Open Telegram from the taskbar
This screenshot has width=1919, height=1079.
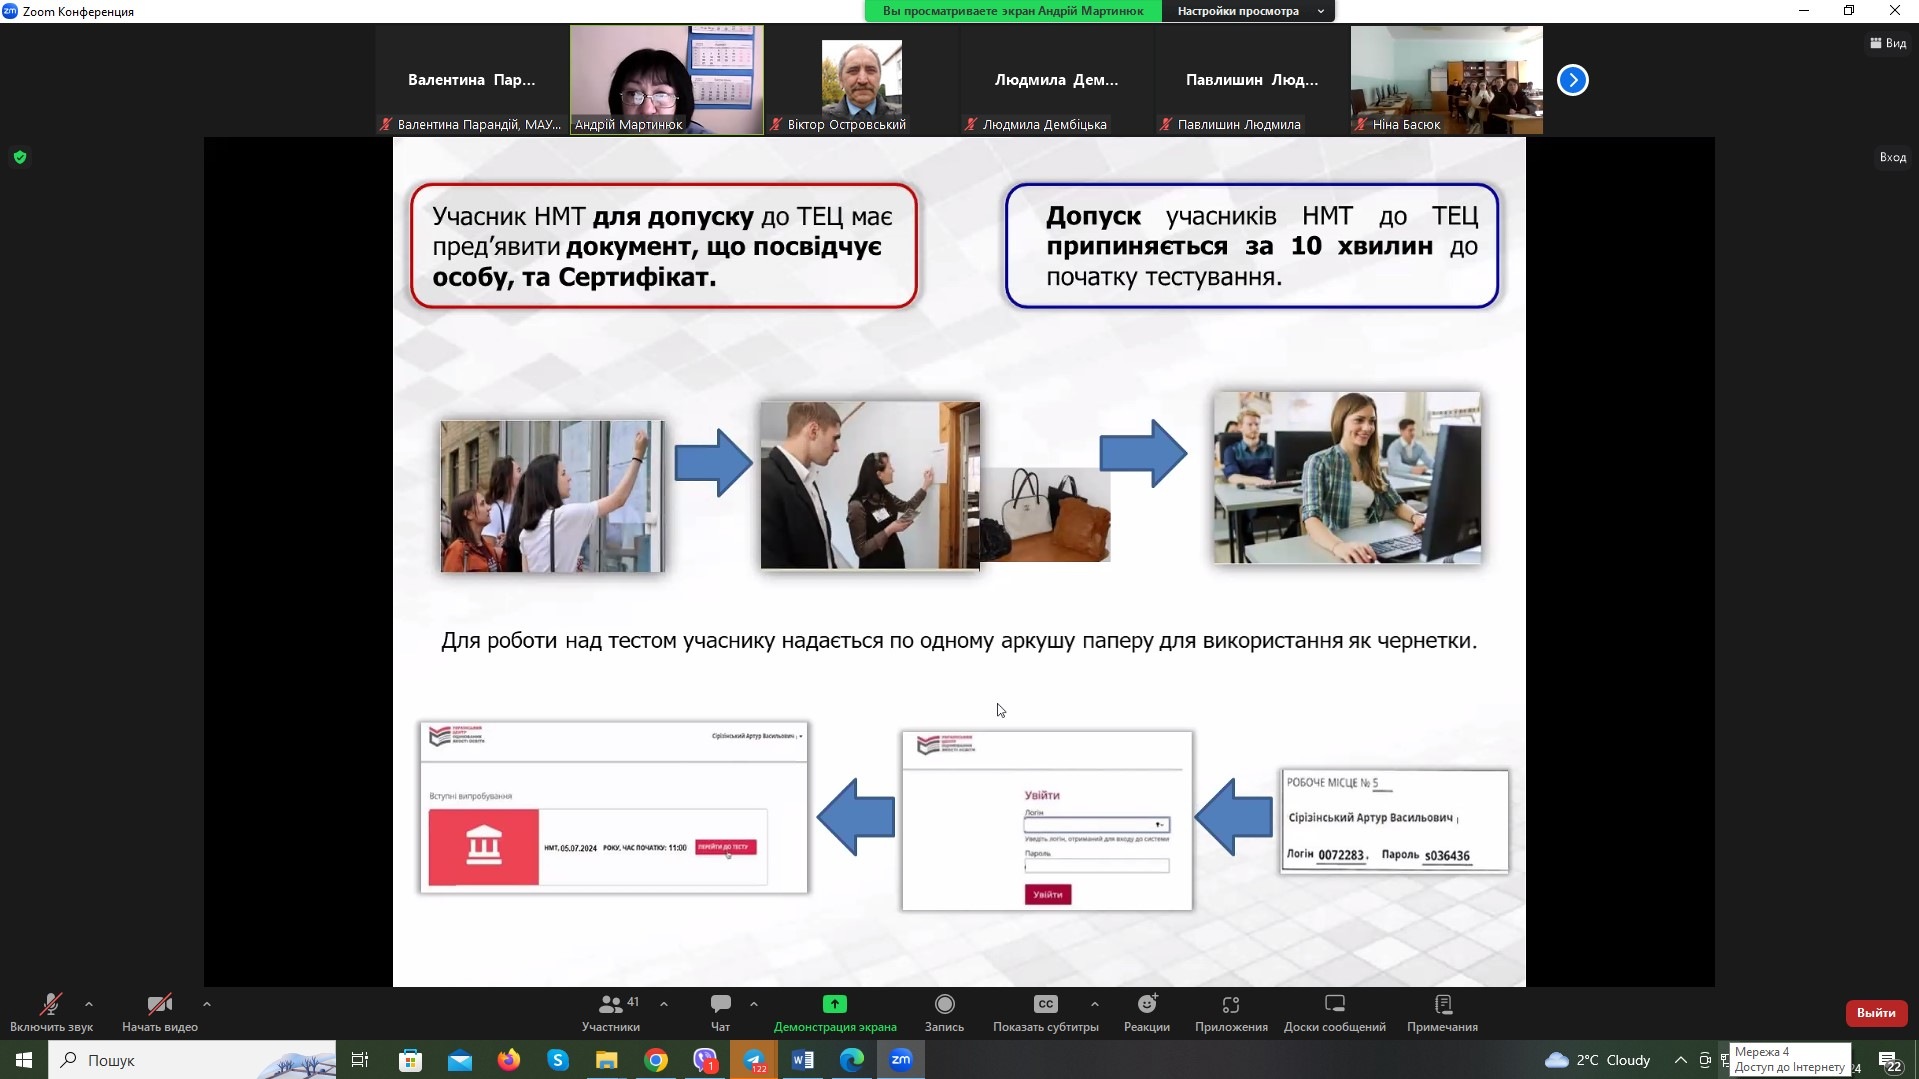pyautogui.click(x=754, y=1060)
